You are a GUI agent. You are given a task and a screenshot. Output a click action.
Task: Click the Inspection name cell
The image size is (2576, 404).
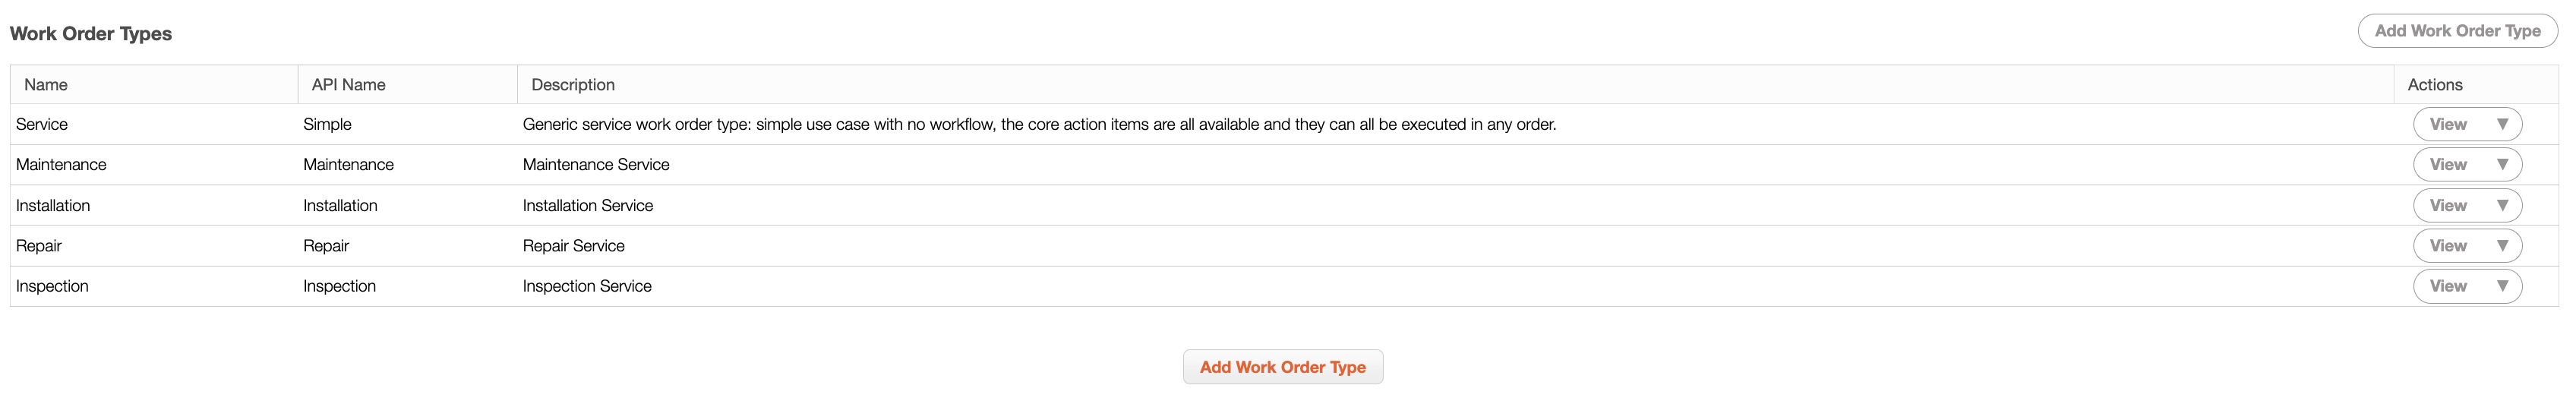(52, 286)
